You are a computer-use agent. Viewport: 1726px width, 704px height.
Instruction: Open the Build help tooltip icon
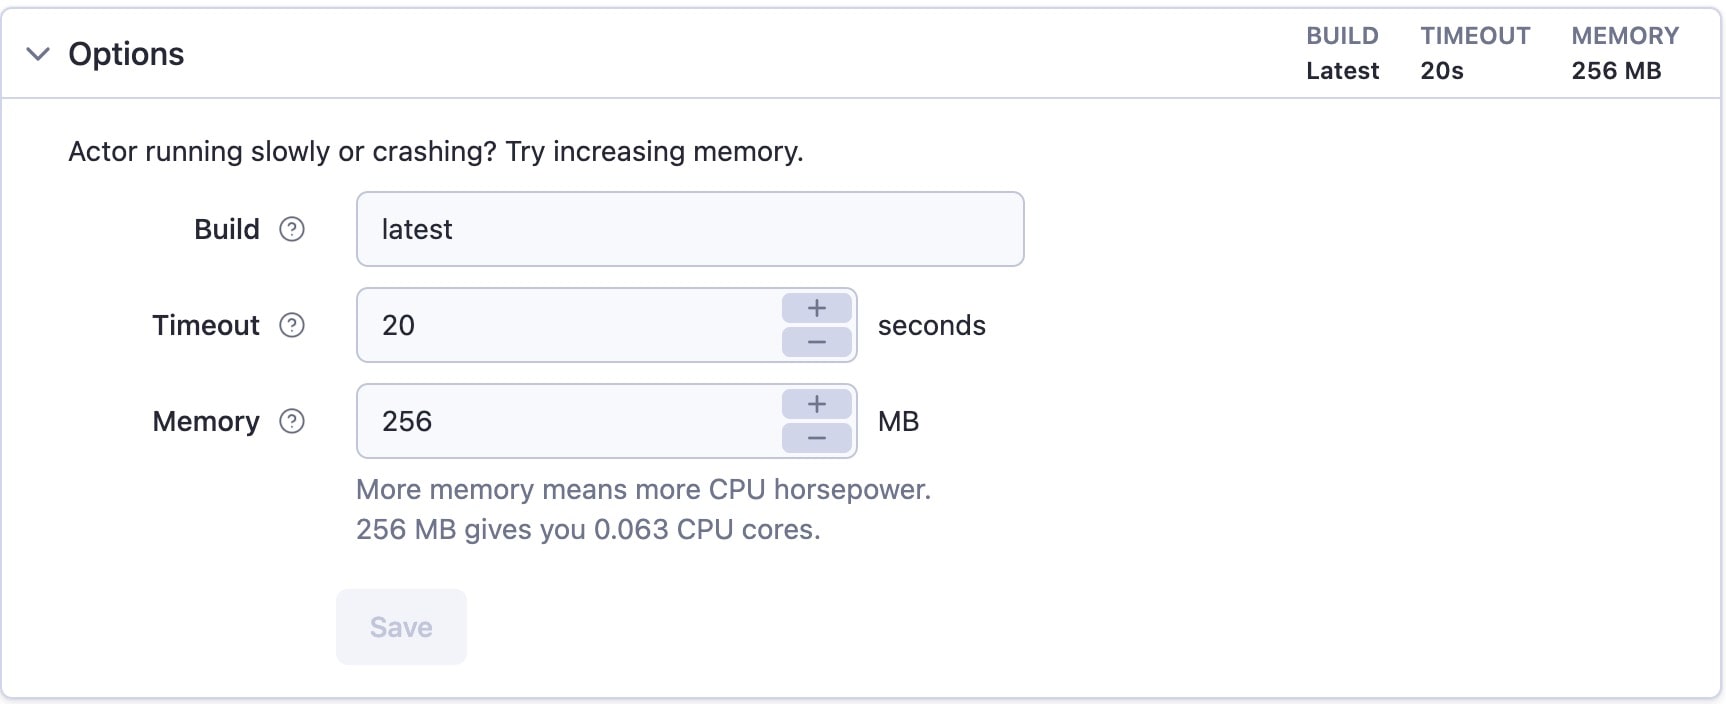click(292, 230)
